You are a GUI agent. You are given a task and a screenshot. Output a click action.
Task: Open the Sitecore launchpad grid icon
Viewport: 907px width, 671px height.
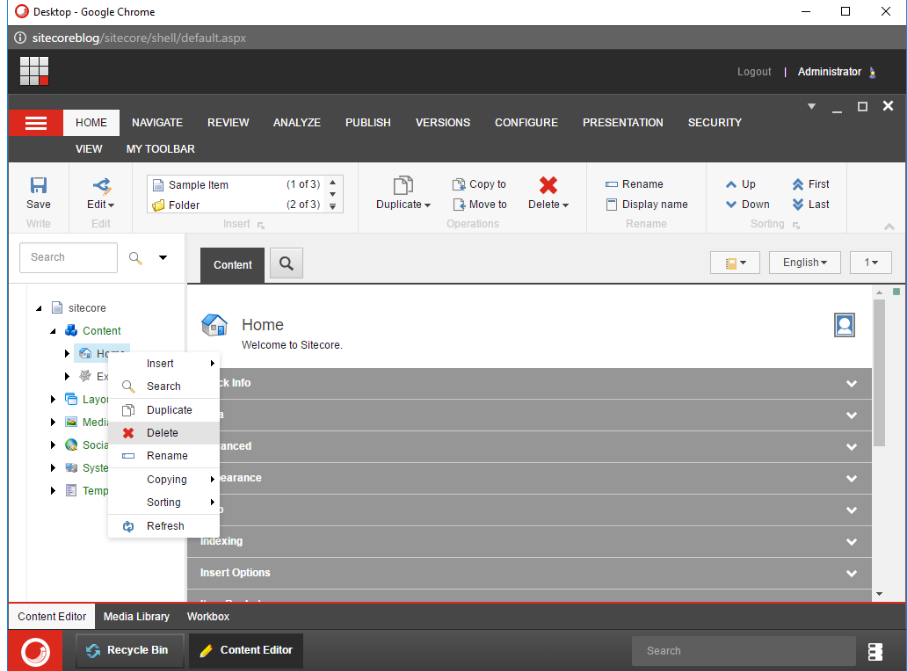coord(34,71)
